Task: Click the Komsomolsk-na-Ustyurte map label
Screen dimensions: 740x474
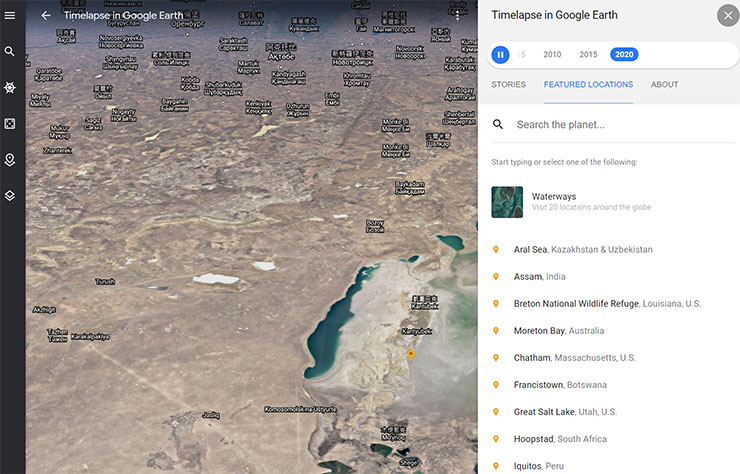Action: pyautogui.click(x=301, y=409)
